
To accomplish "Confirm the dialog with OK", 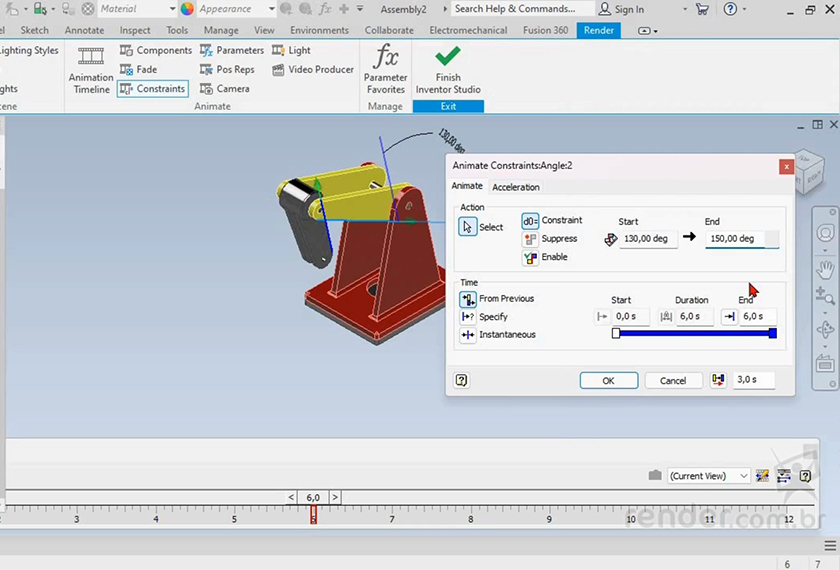I will coord(608,380).
